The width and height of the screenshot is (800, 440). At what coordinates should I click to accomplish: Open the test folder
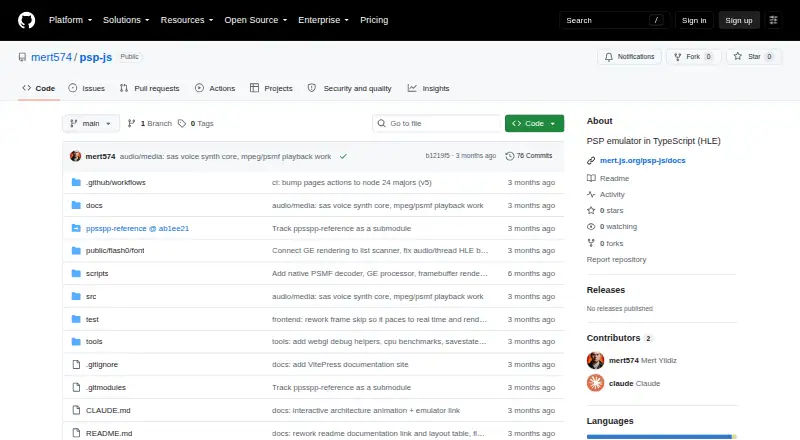tap(92, 320)
